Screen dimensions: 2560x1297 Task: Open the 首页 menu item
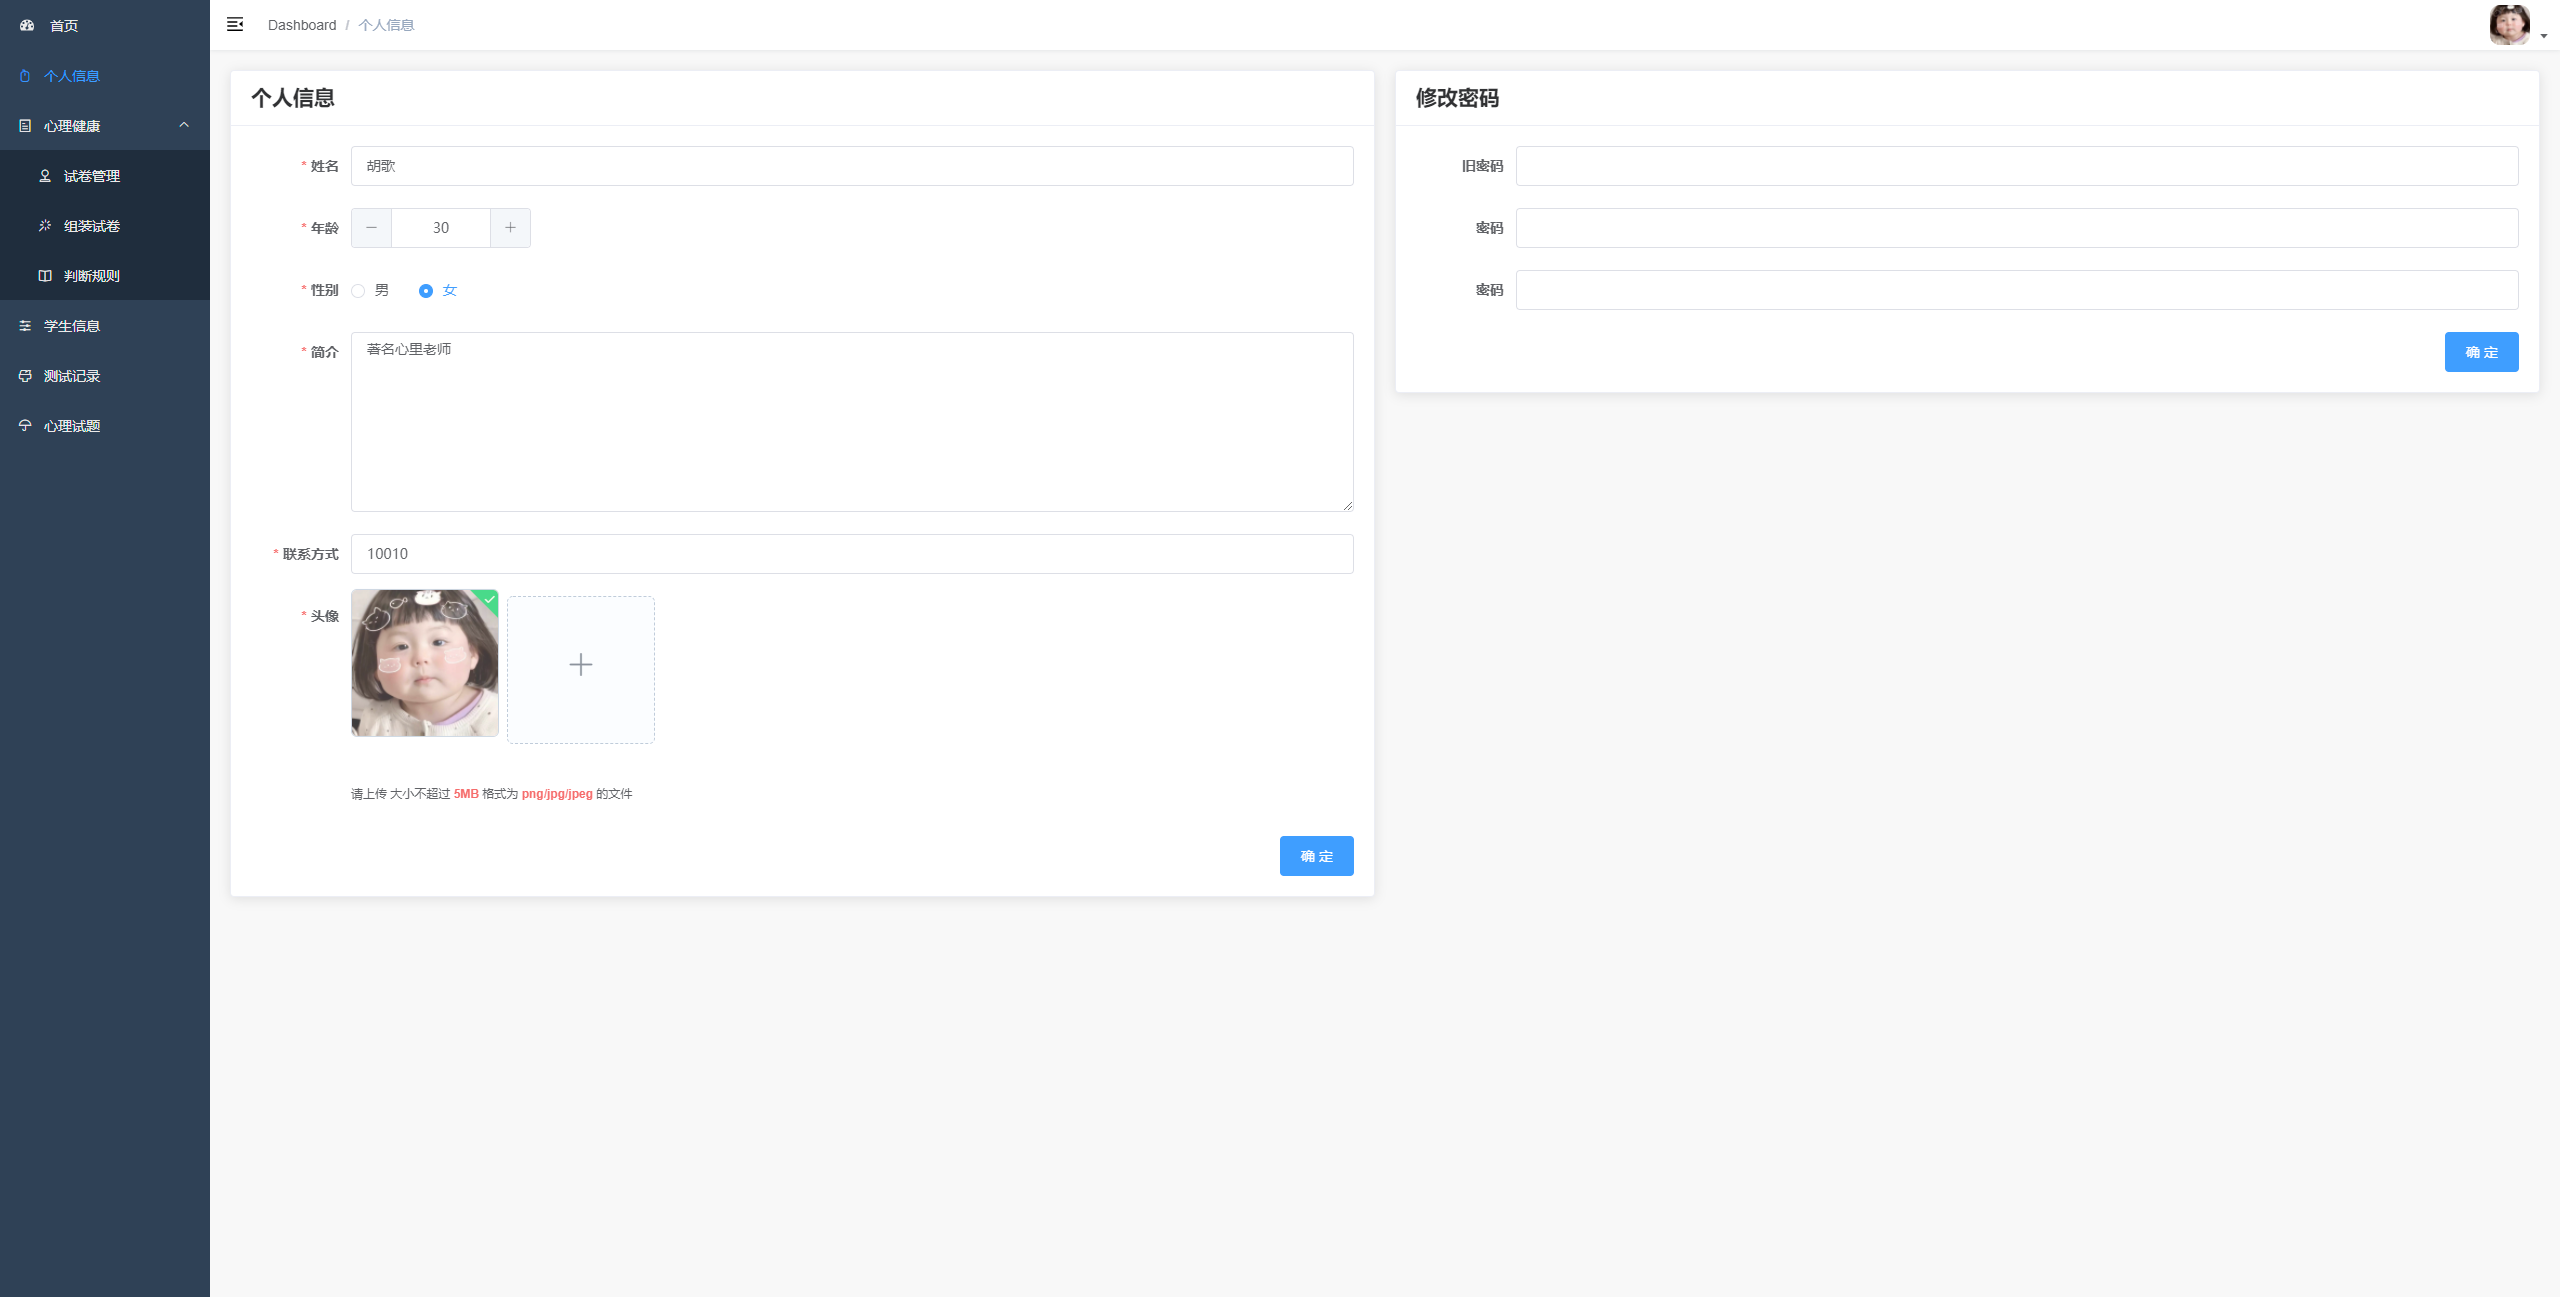coord(105,25)
